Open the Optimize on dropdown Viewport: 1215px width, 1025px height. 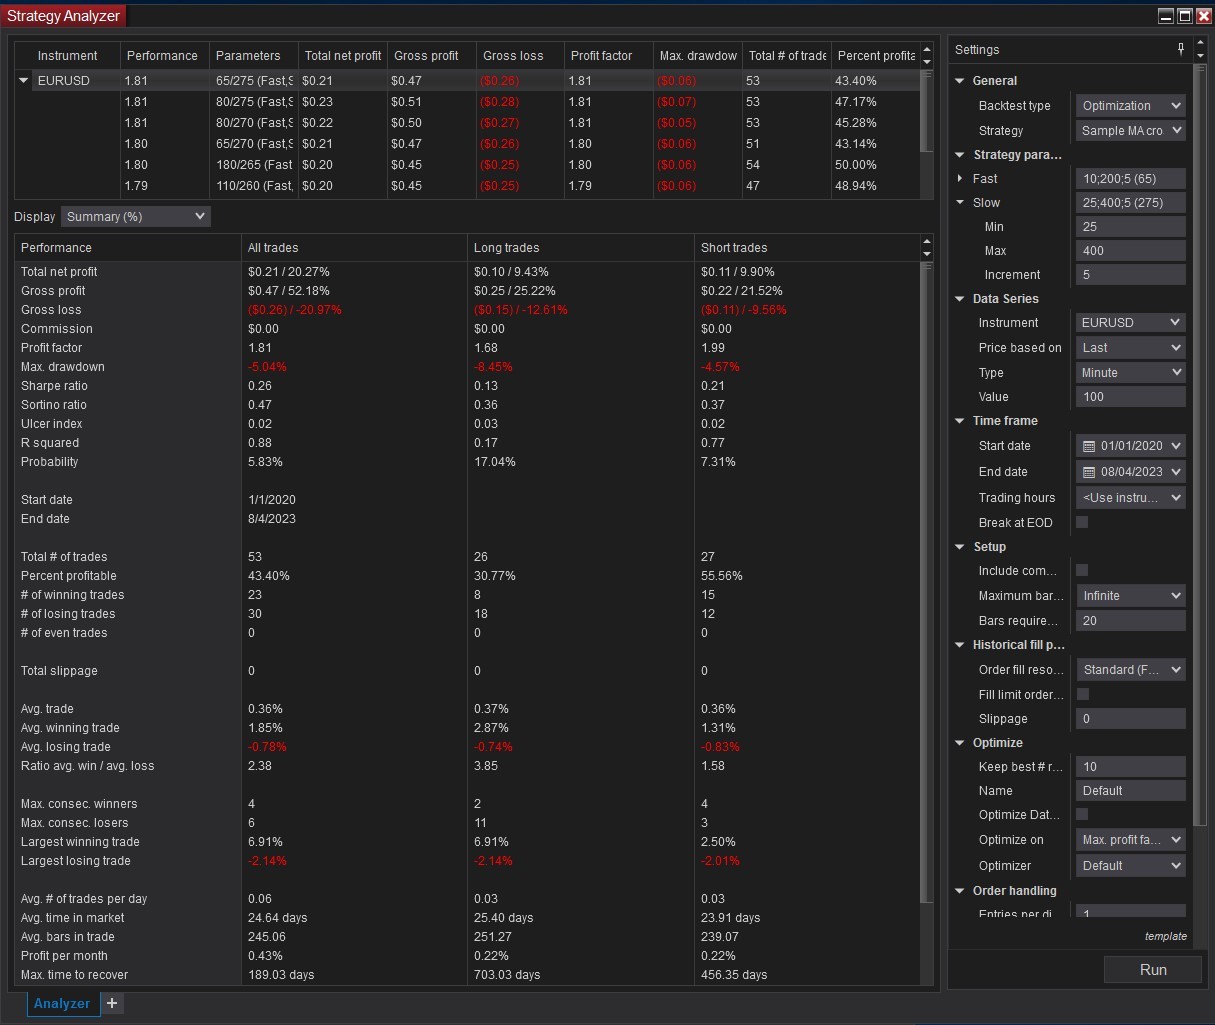pos(1131,840)
